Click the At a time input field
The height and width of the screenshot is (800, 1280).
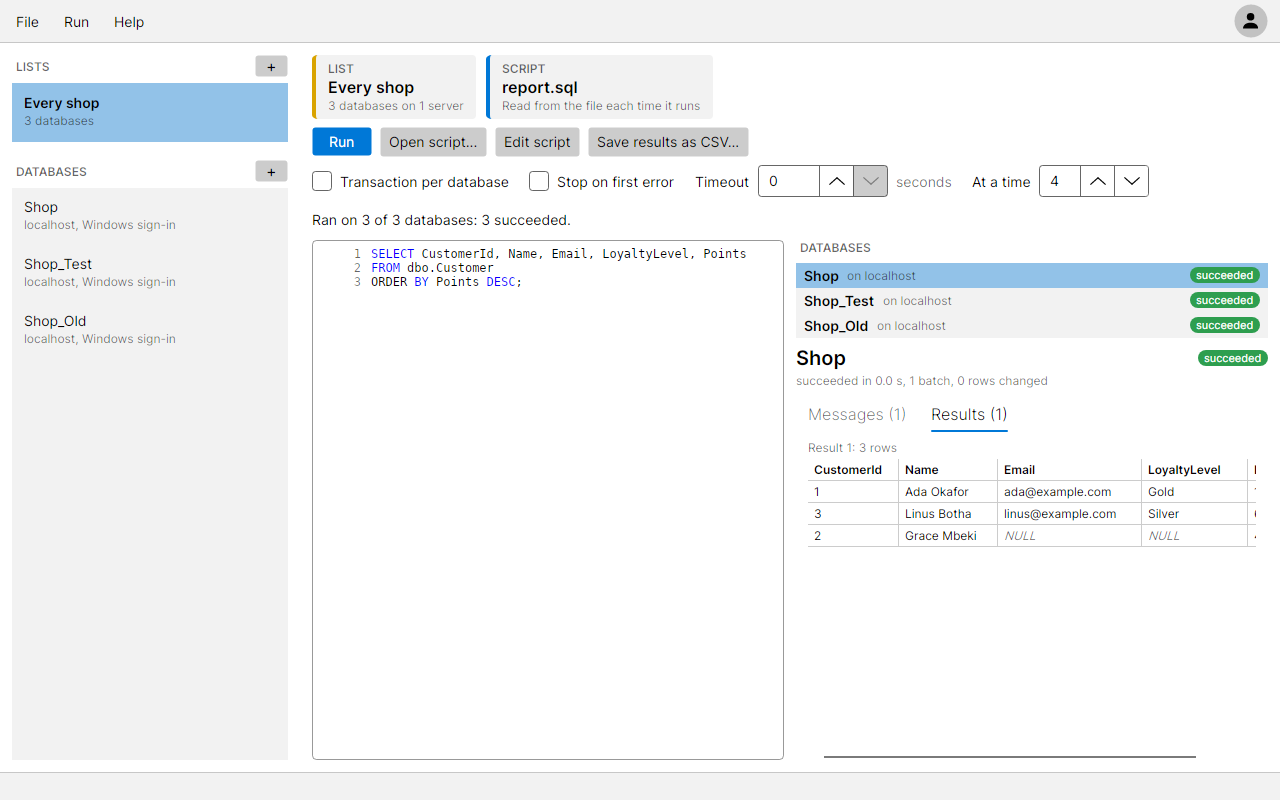pyautogui.click(x=1060, y=182)
